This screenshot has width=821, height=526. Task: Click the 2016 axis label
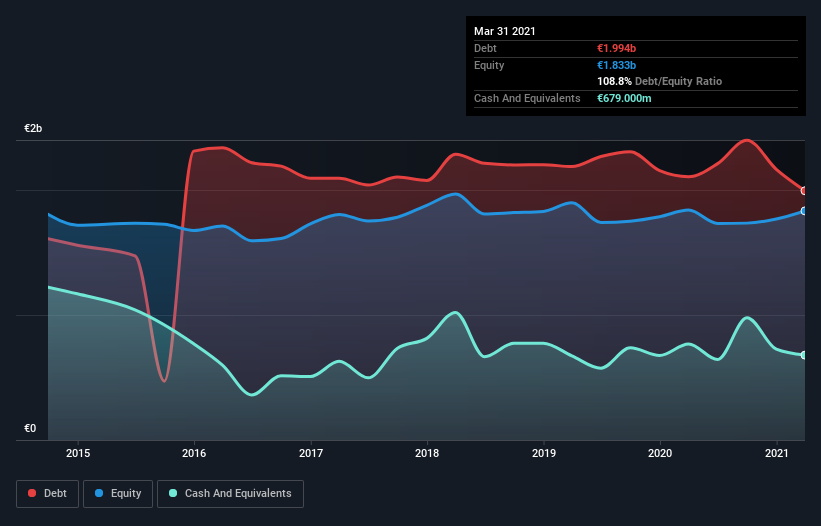194,453
